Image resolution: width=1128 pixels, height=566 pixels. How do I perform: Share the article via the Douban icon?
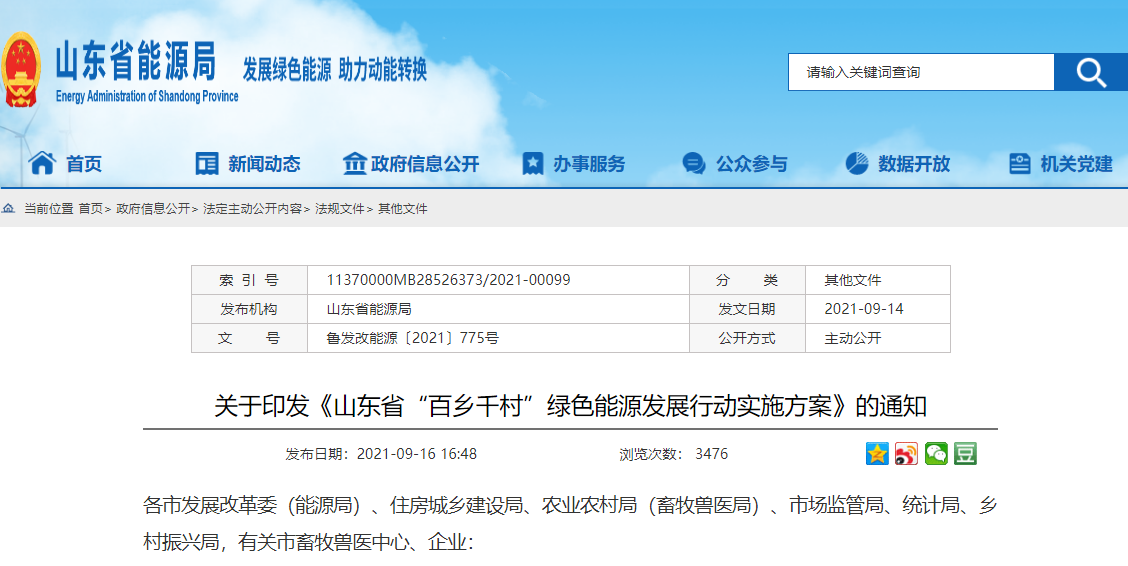click(x=965, y=454)
